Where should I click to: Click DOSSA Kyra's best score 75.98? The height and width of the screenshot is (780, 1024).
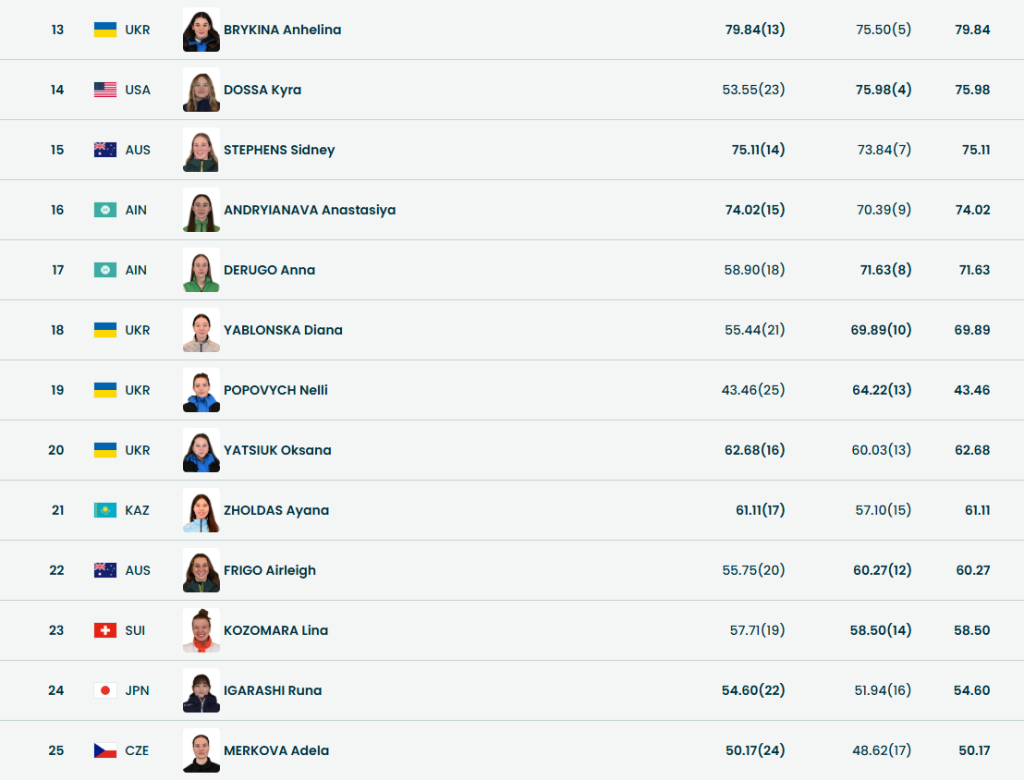click(x=972, y=90)
